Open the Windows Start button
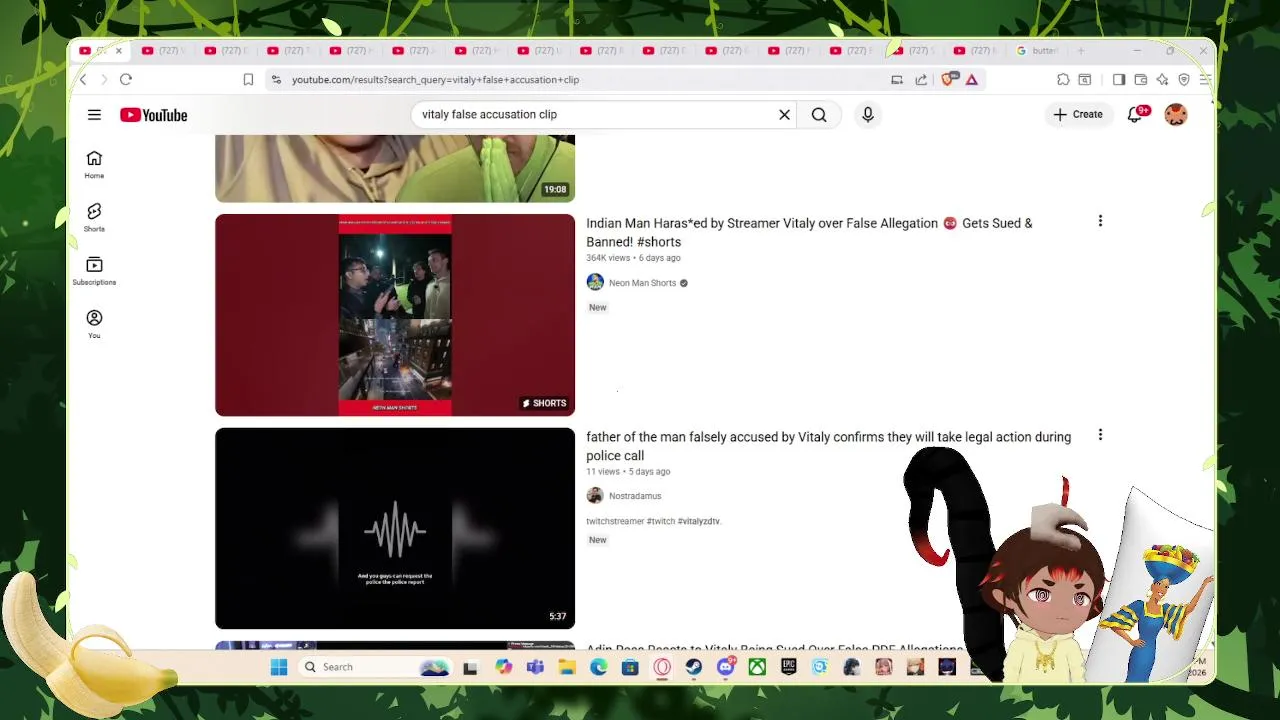 pos(279,667)
